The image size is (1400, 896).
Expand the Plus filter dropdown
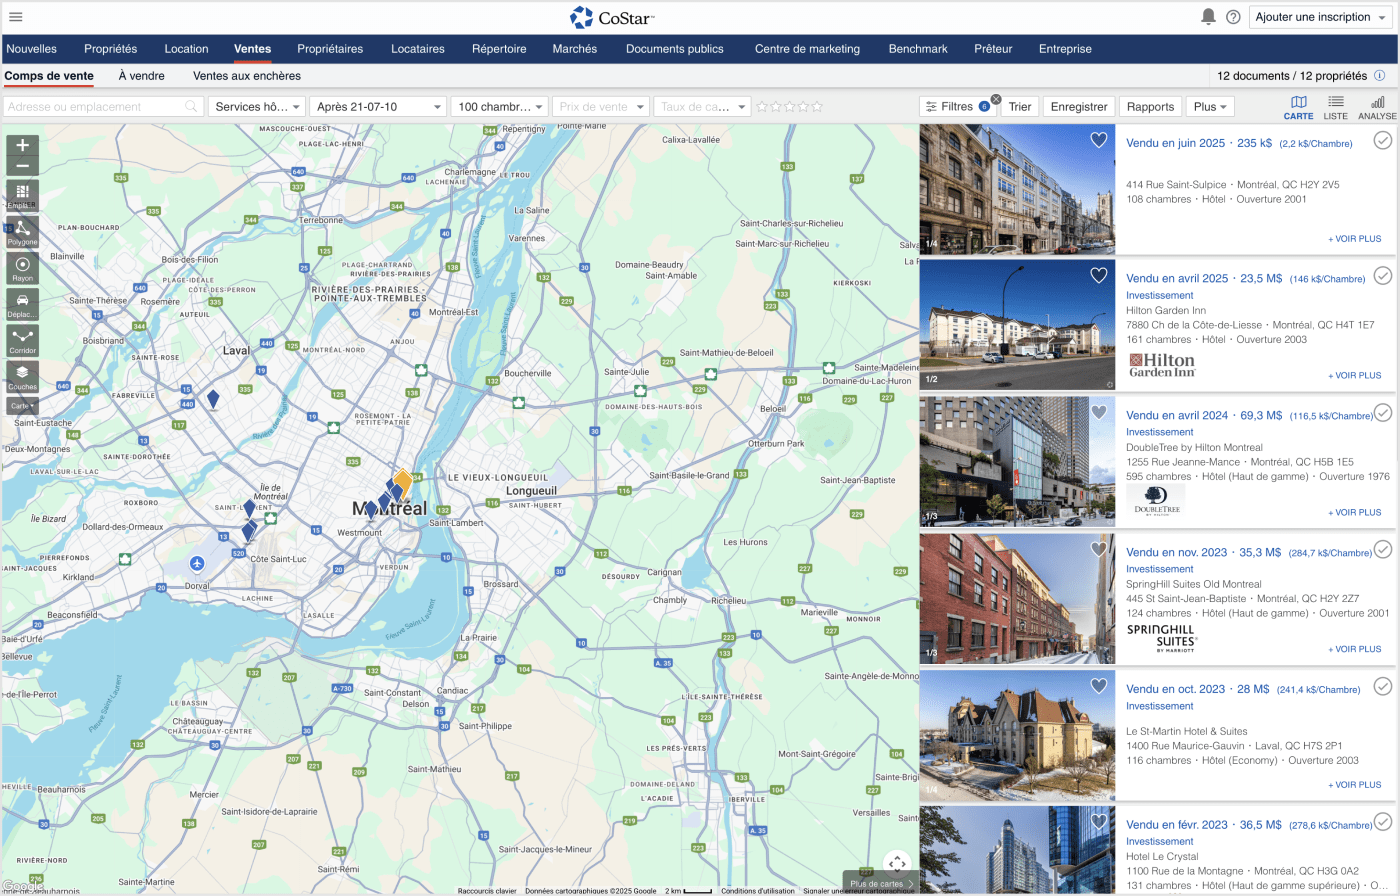[1209, 107]
